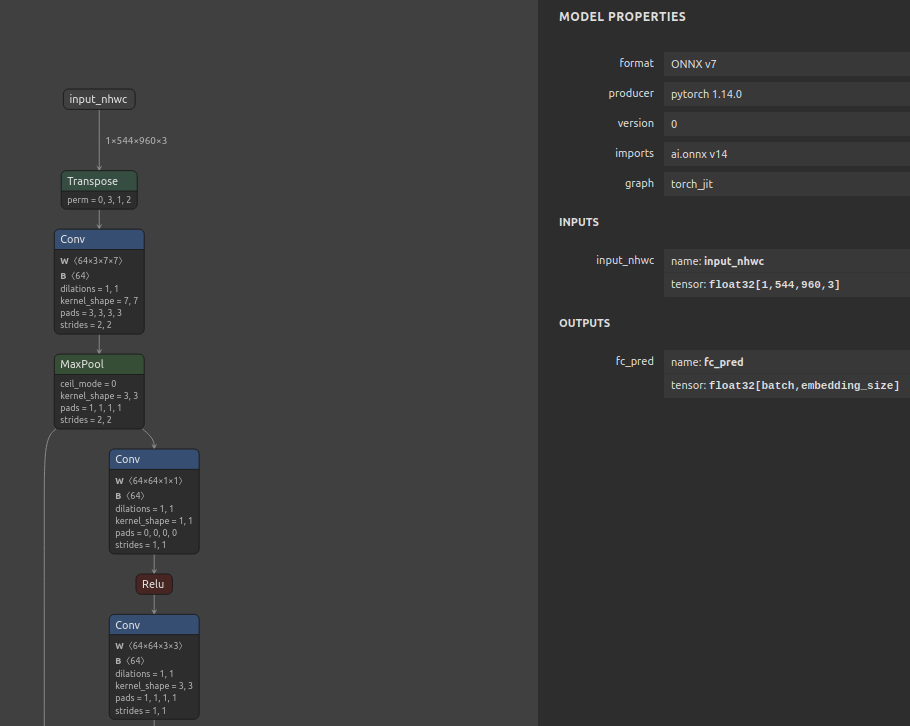Image resolution: width=910 pixels, height=726 pixels.
Task: Click the perm attribute of Transpose
Action: [x=99, y=200]
